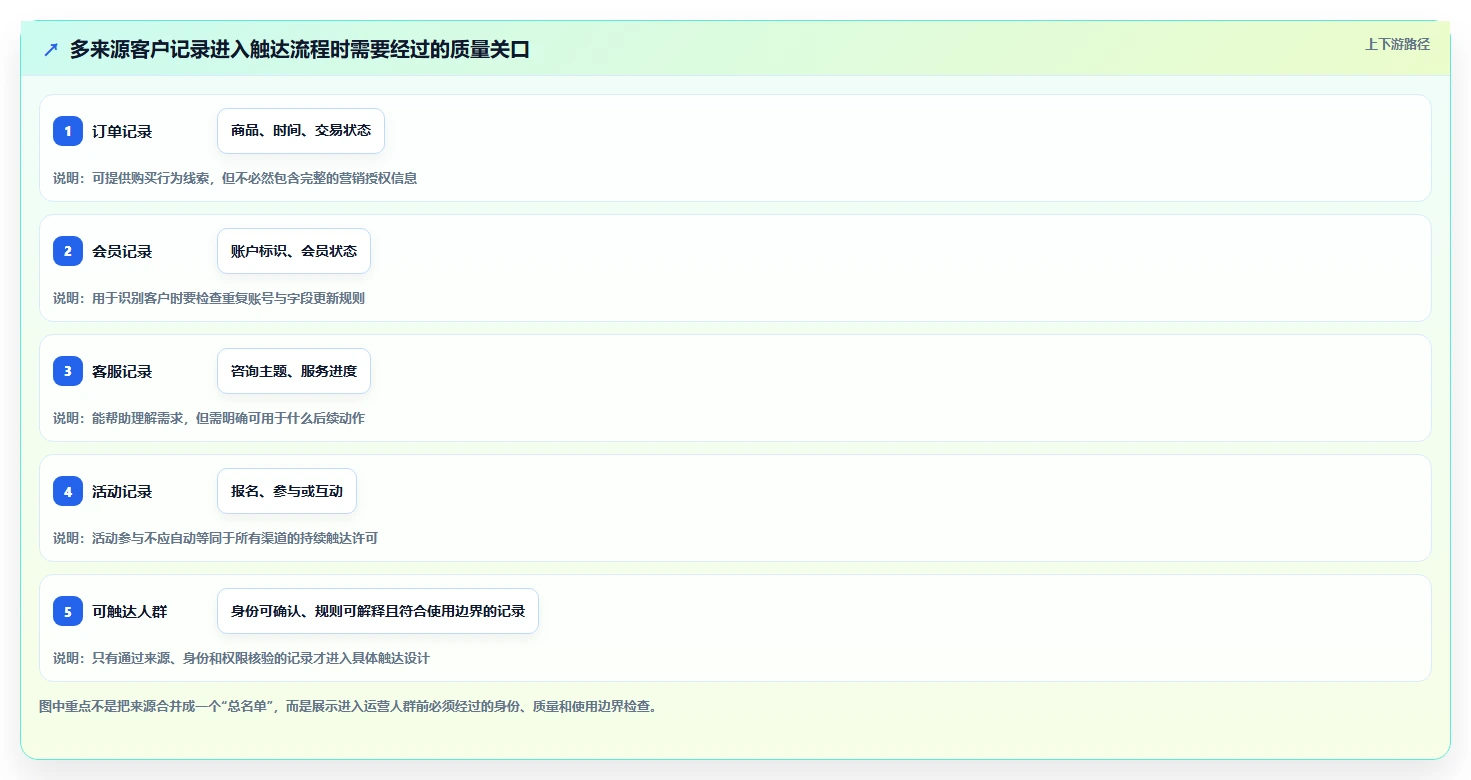Click the number 3 badge for 客服记录
Viewport: 1471px width, 780px height.
(x=68, y=371)
